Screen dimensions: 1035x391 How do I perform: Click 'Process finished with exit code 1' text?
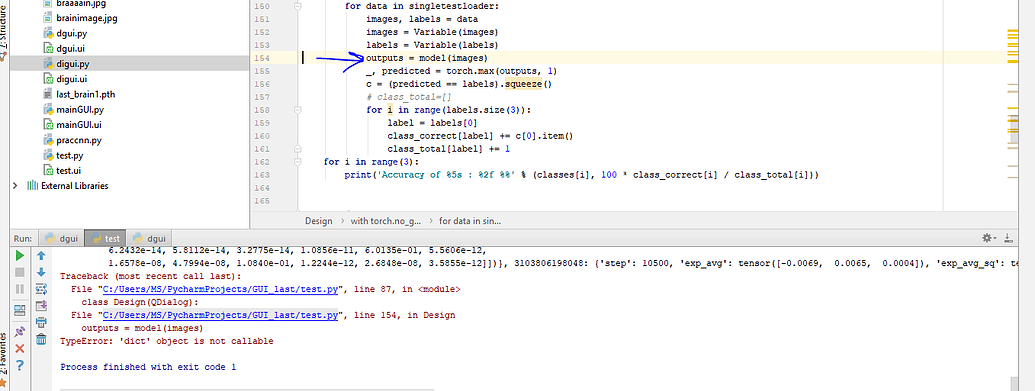tap(148, 367)
